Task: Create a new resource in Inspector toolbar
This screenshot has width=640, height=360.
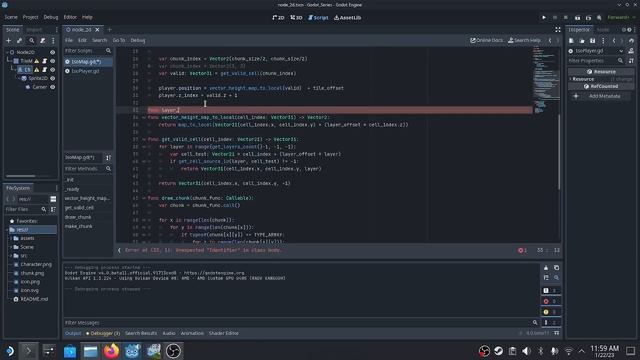Action: (x=571, y=40)
